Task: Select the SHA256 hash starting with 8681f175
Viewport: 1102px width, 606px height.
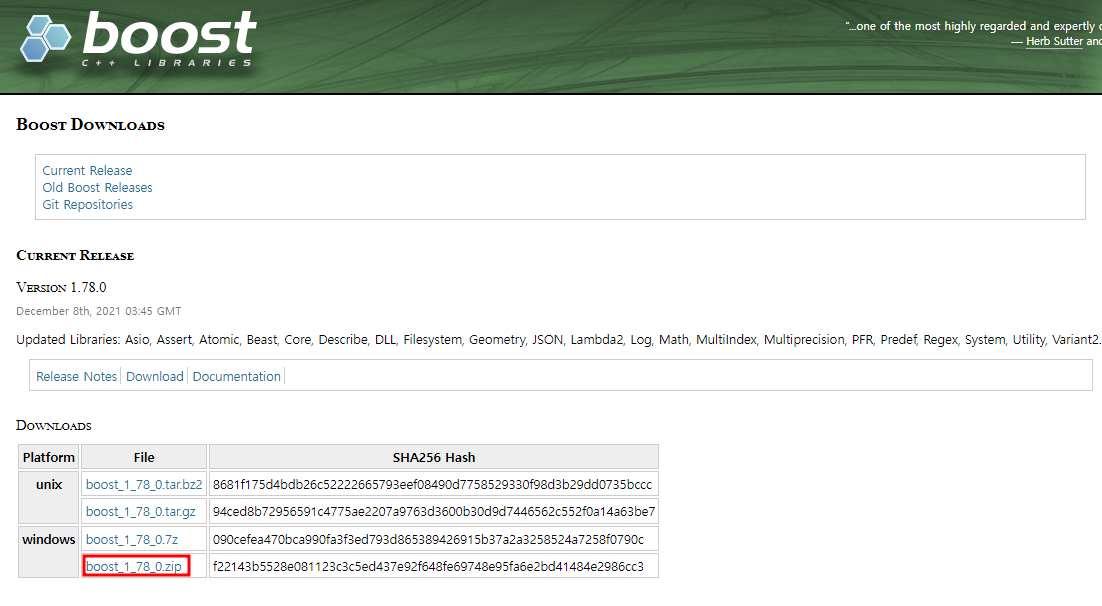Action: tap(432, 484)
